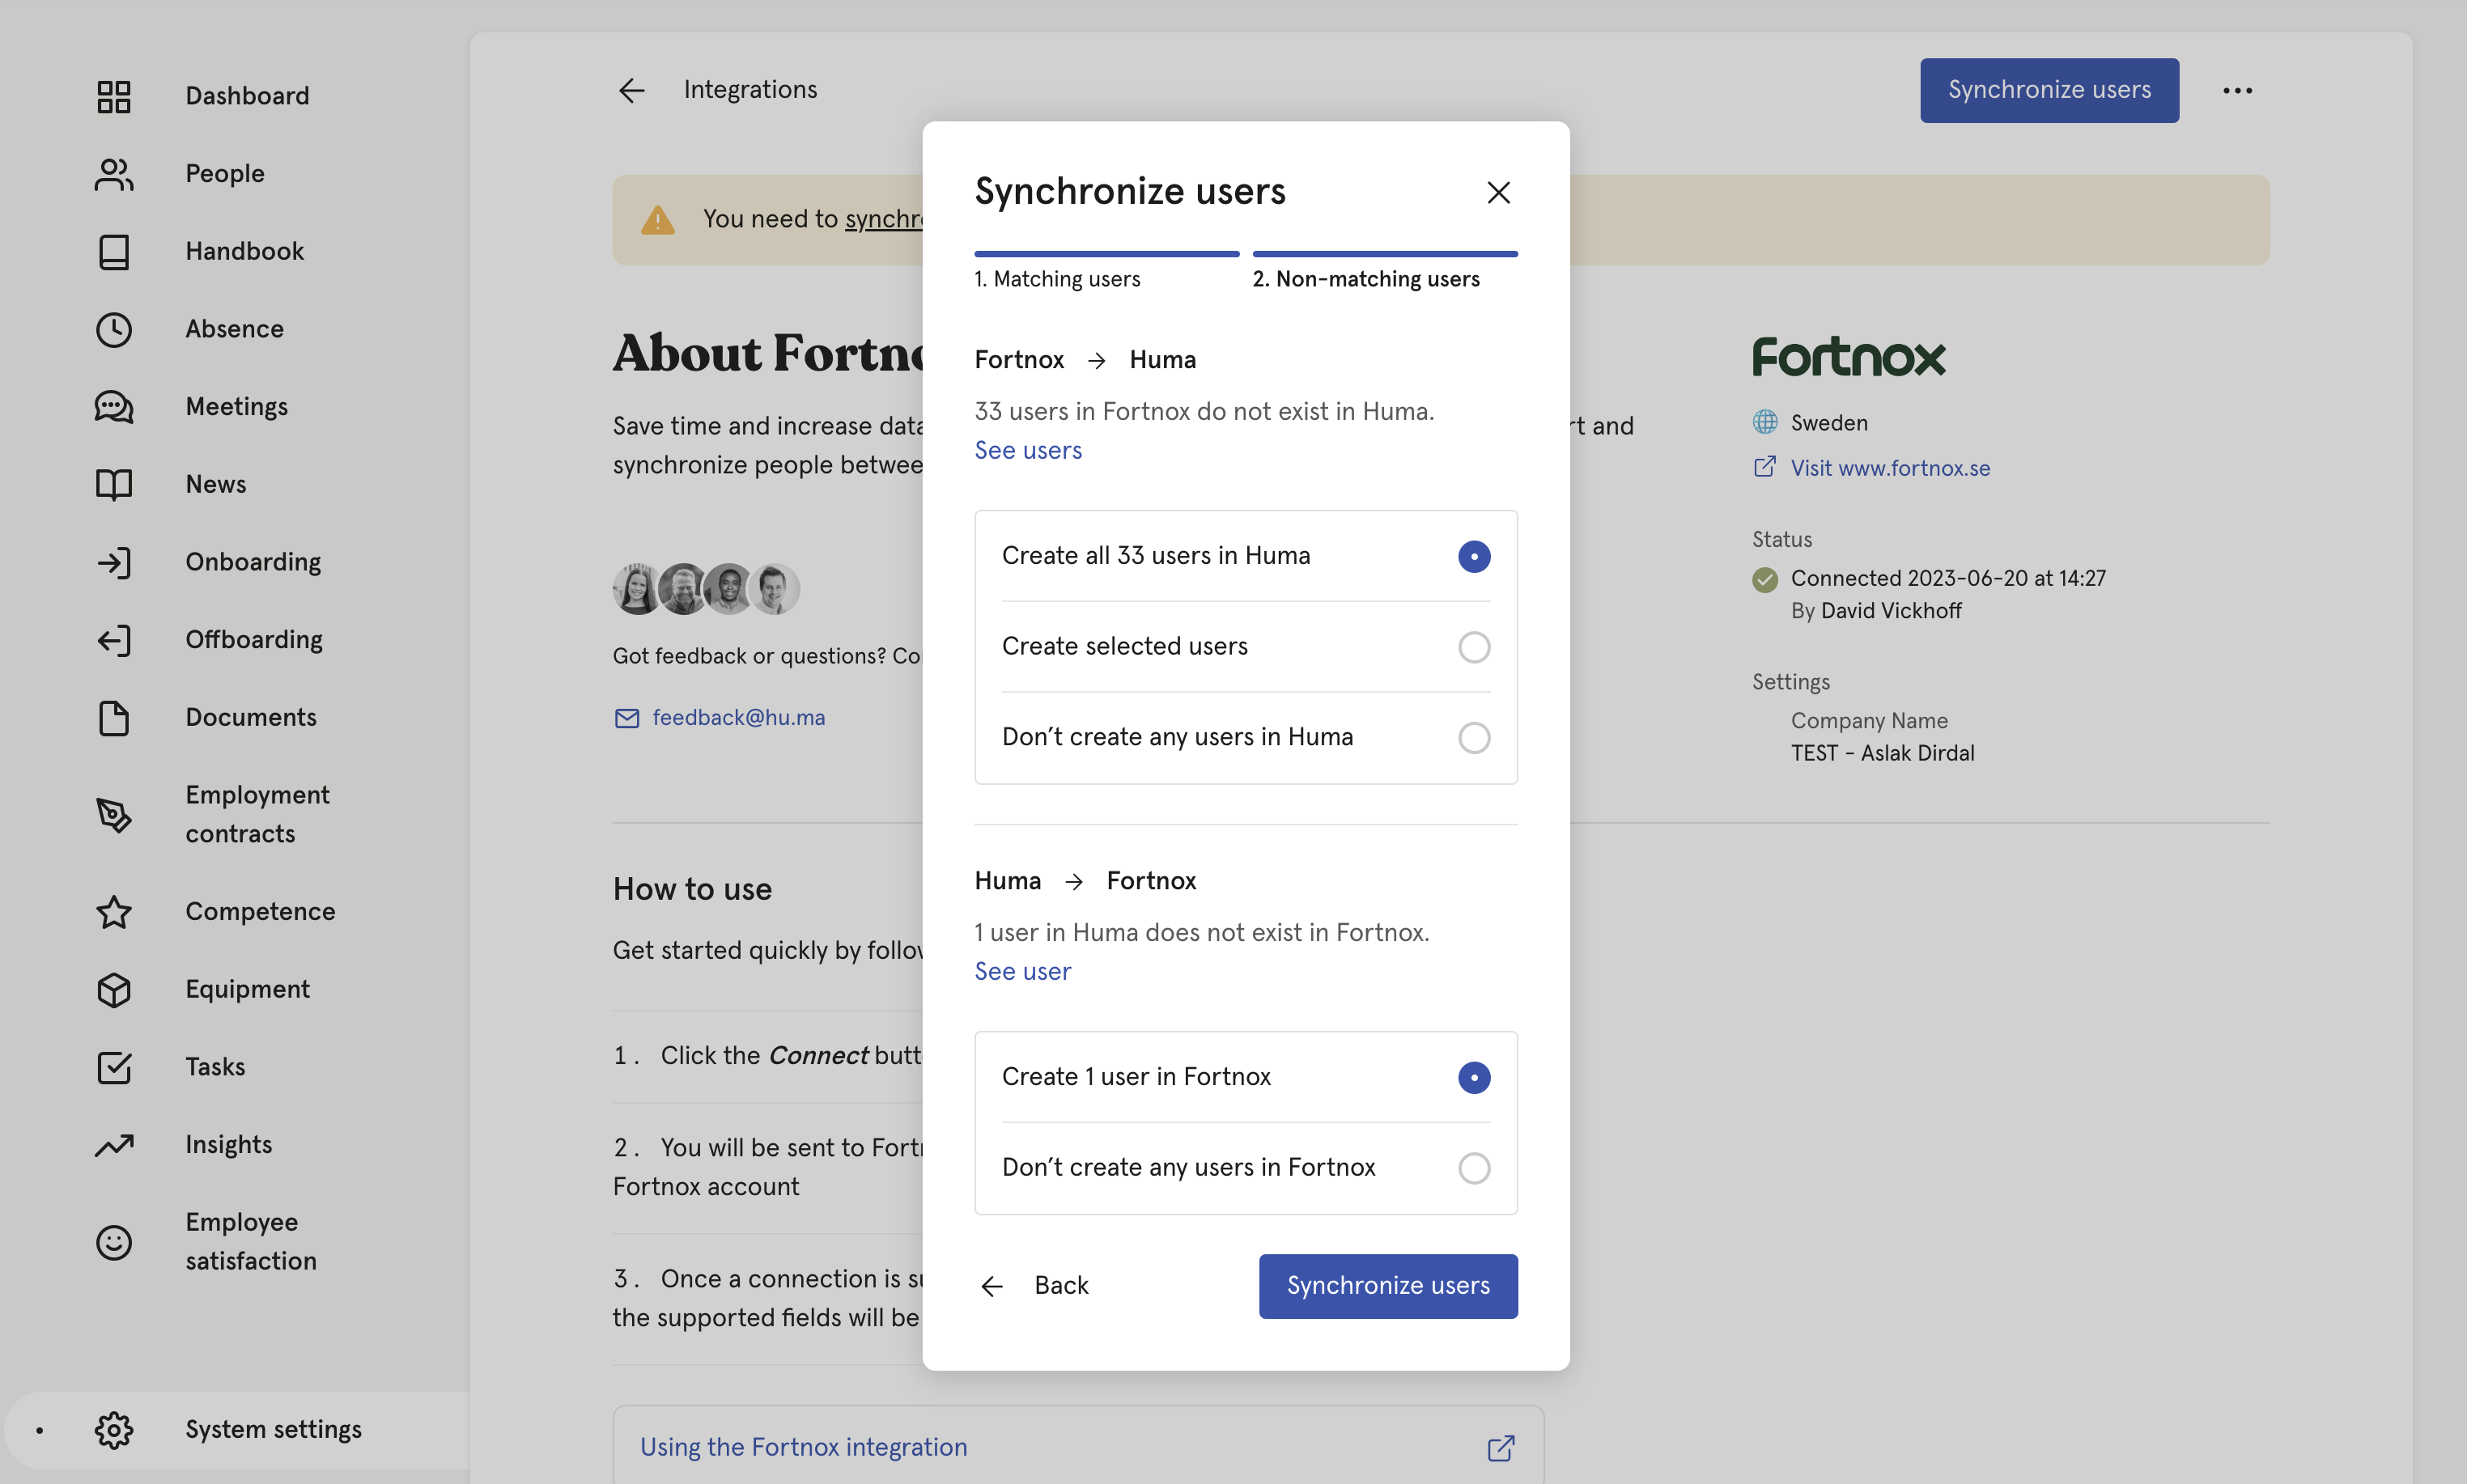Click the last team member avatar photo
The height and width of the screenshot is (1484, 2467).
pos(774,589)
